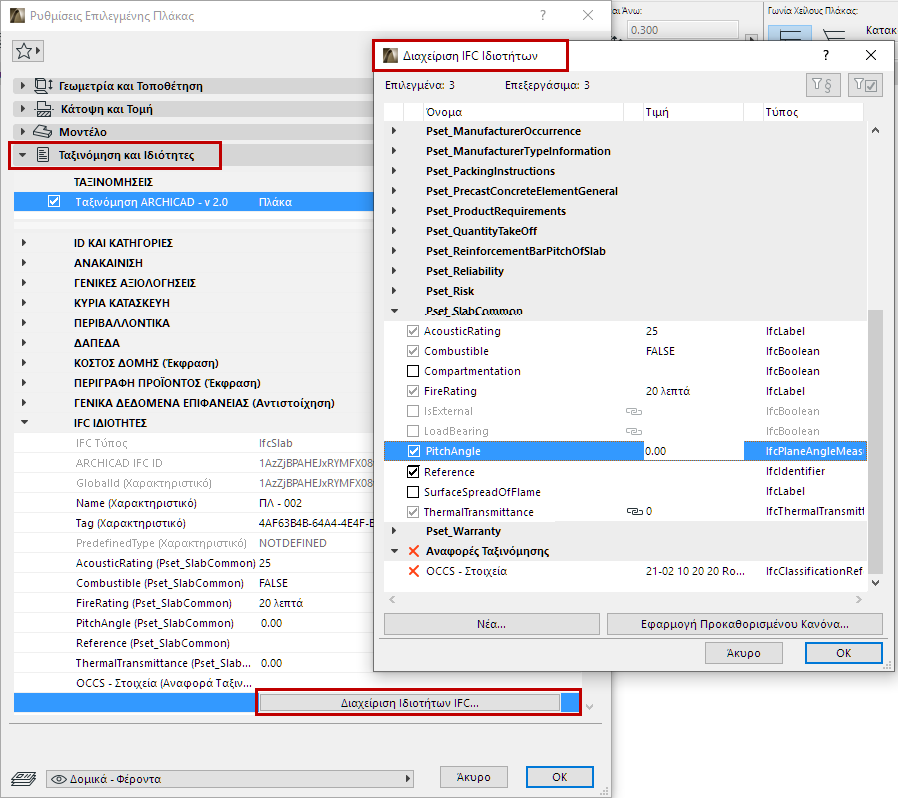Screen dimensions: 898x798
Task: Enable the Compartmentation checkbox
Action: 412,371
